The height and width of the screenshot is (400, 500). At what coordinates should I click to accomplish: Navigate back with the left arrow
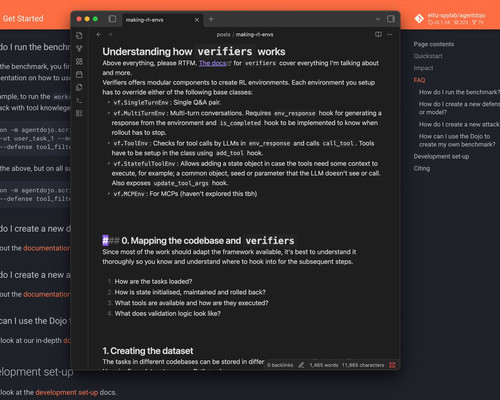click(x=99, y=34)
